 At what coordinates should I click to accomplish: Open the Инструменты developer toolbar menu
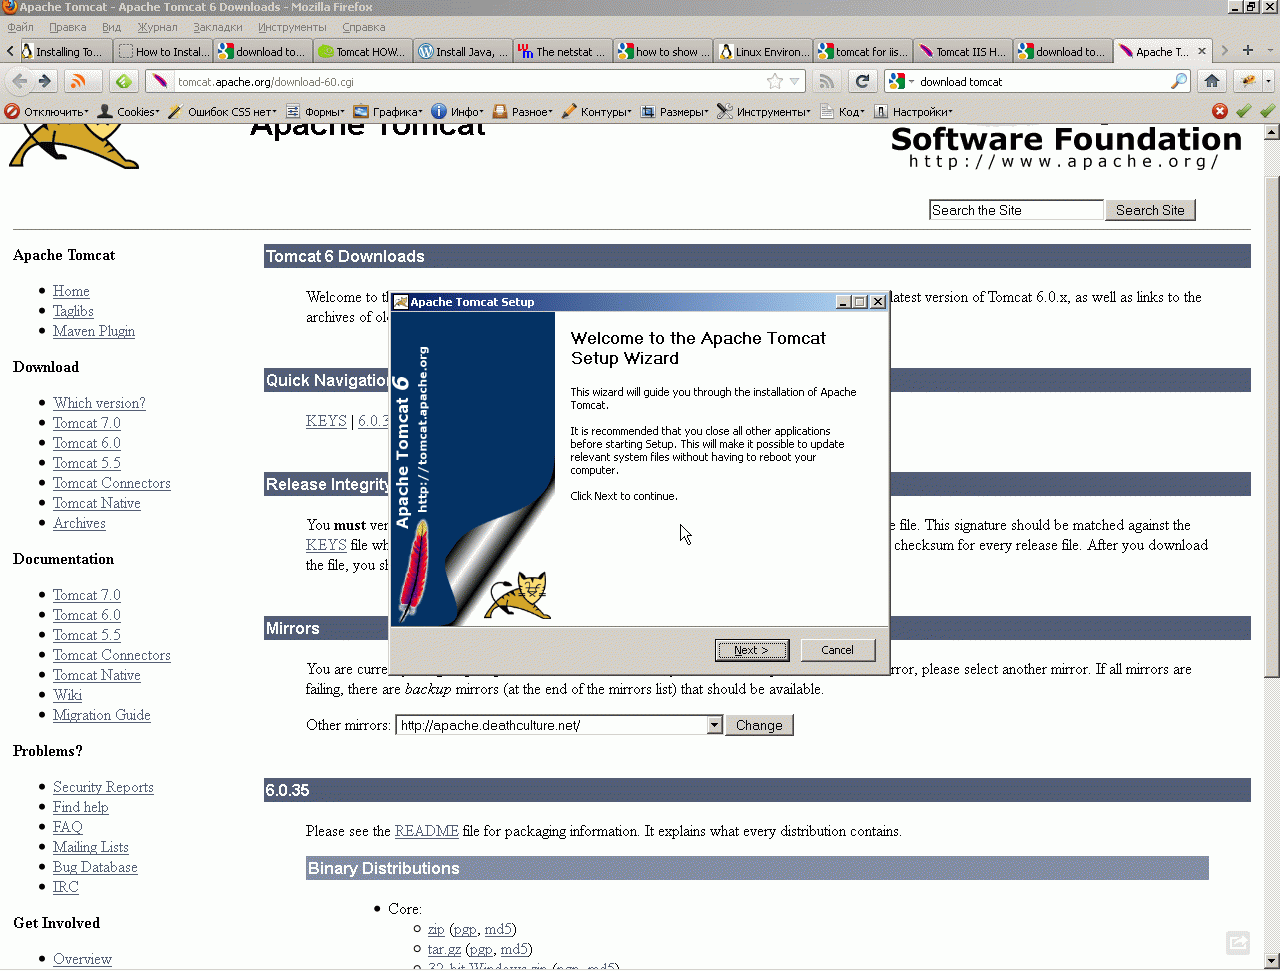[764, 111]
